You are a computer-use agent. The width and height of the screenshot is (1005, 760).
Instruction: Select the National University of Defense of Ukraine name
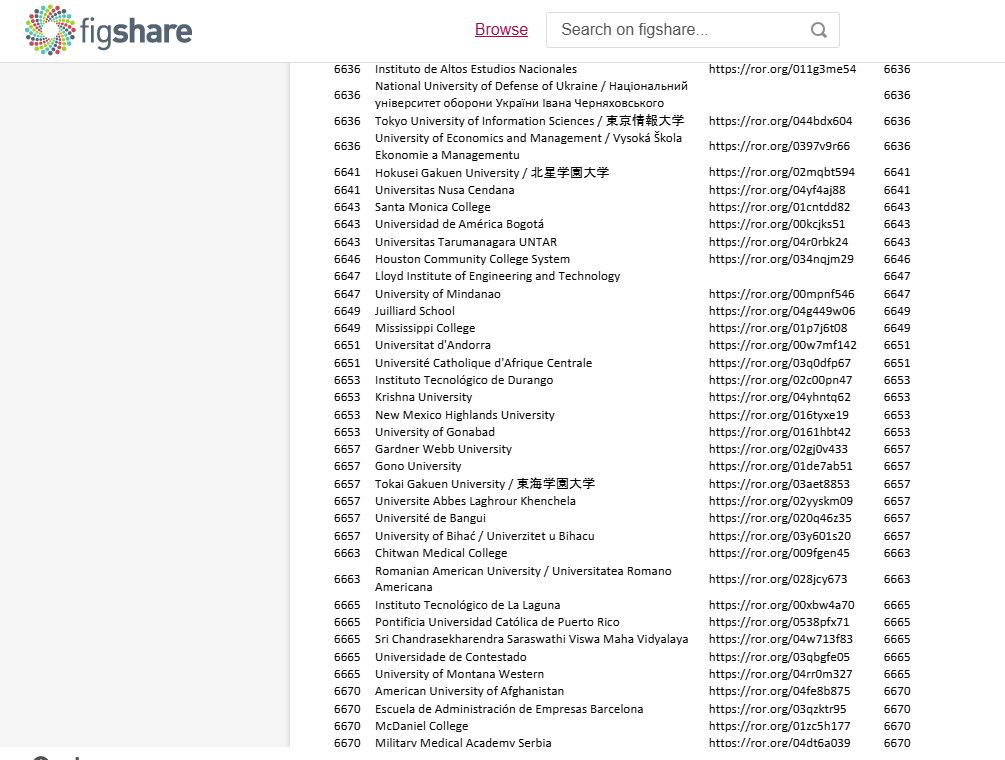click(531, 95)
